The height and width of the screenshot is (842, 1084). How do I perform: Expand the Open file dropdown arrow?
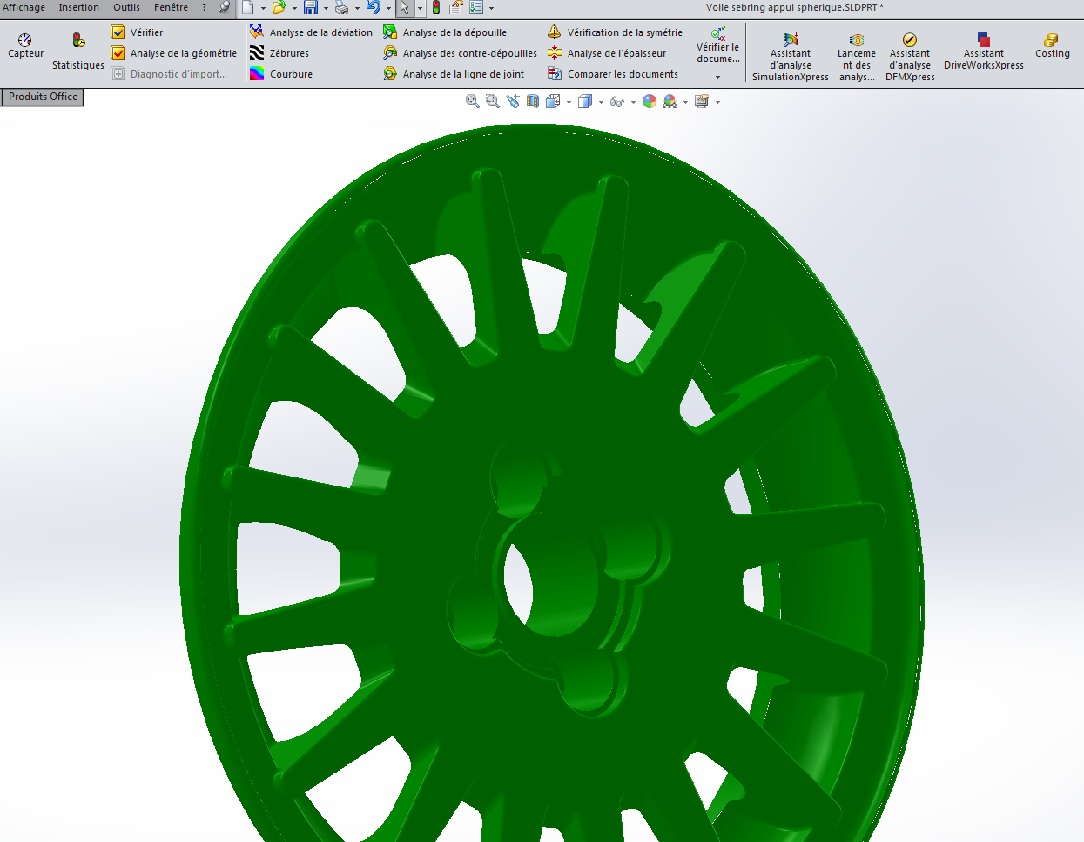tap(295, 8)
